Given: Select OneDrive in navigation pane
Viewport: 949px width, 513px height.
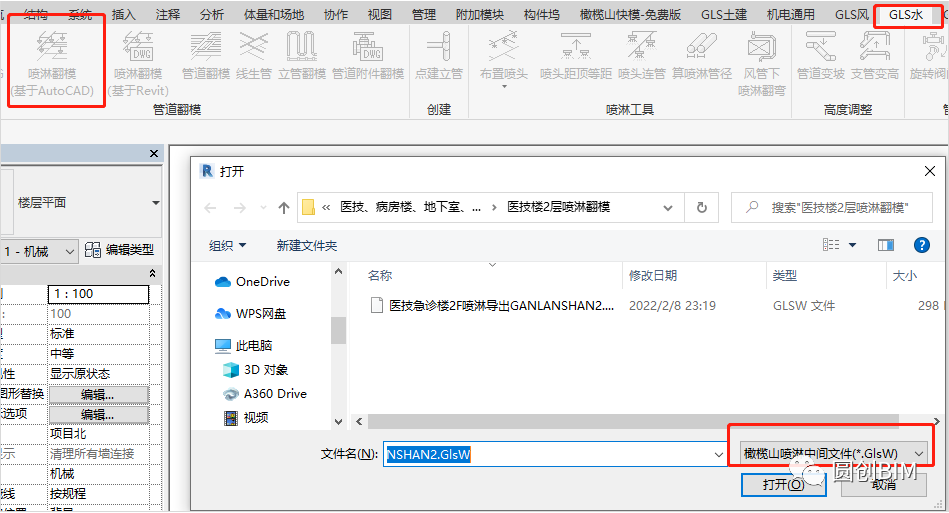Looking at the screenshot, I should point(253,282).
